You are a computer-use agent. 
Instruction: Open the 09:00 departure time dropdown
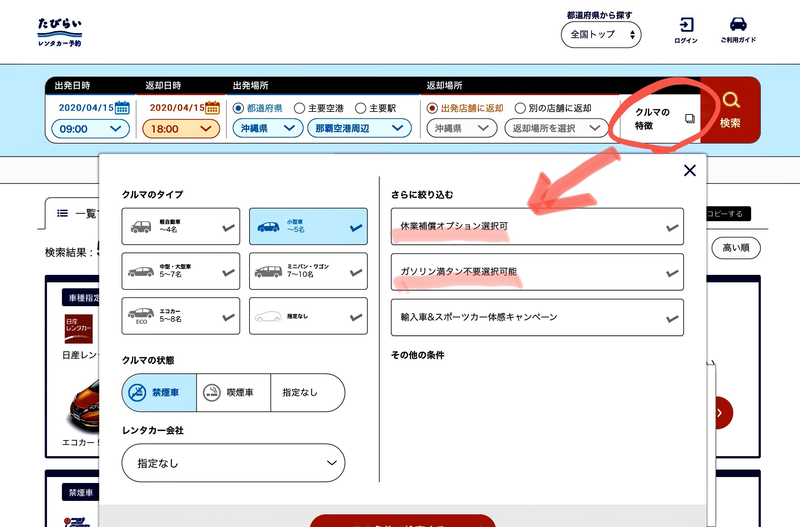[x=90, y=129]
